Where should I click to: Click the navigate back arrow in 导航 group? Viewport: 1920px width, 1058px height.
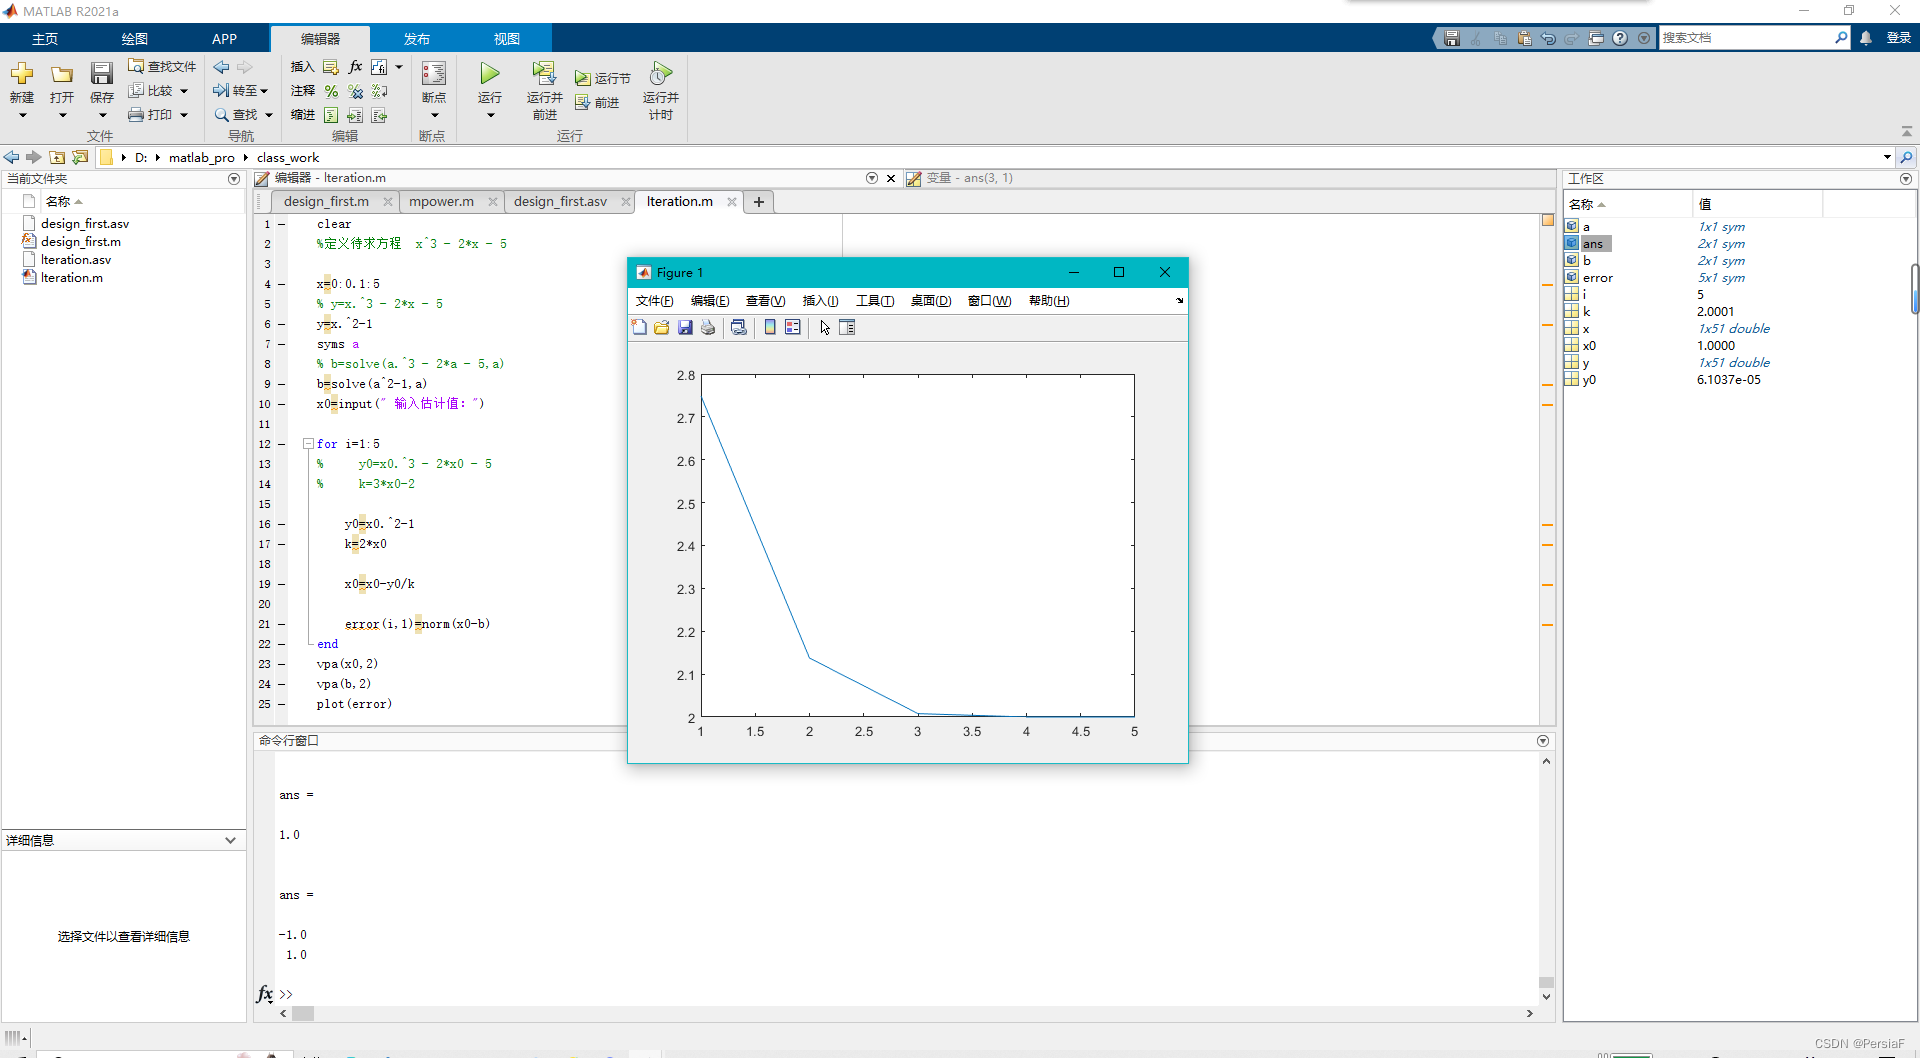[222, 66]
